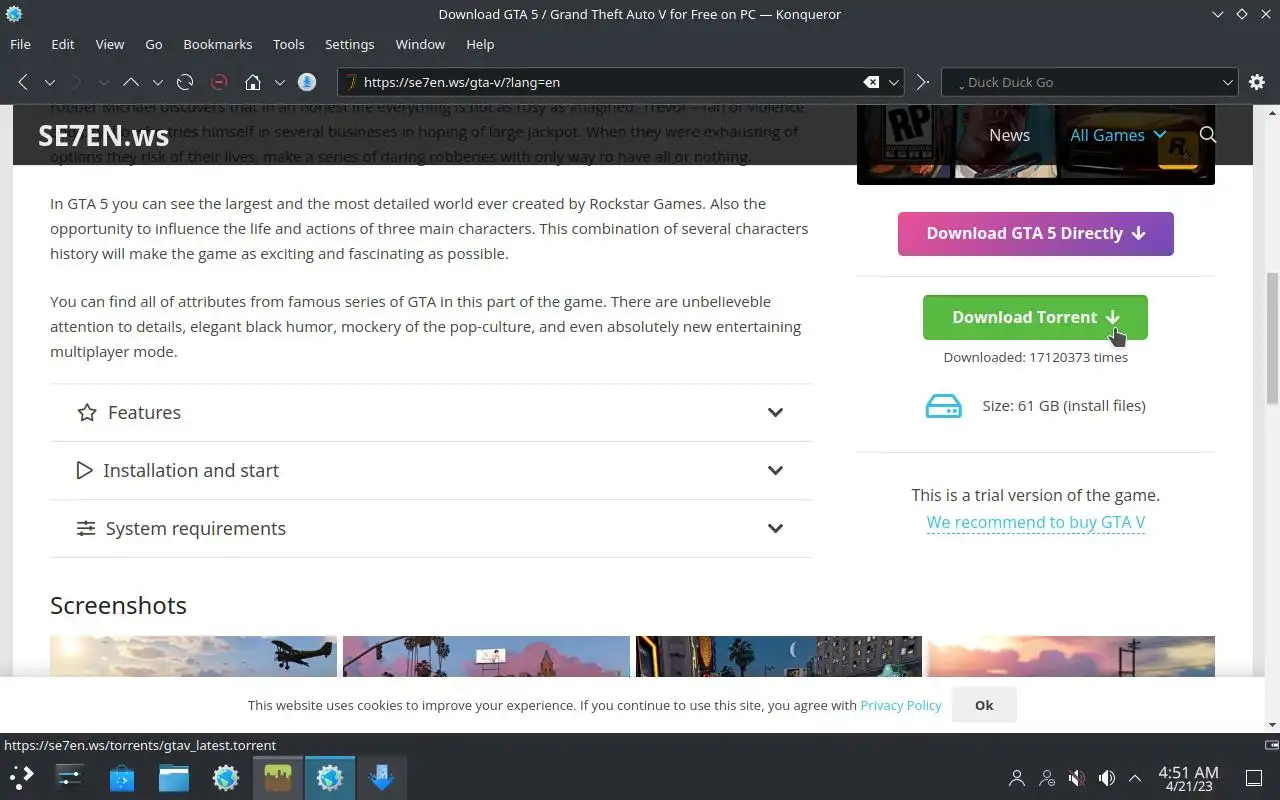Stop loading with the red stop icon
This screenshot has width=1280, height=800.
219,82
